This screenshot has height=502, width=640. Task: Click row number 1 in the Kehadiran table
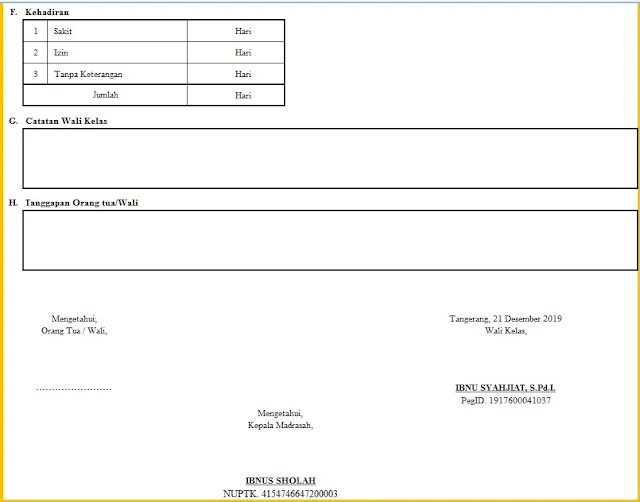click(x=36, y=31)
